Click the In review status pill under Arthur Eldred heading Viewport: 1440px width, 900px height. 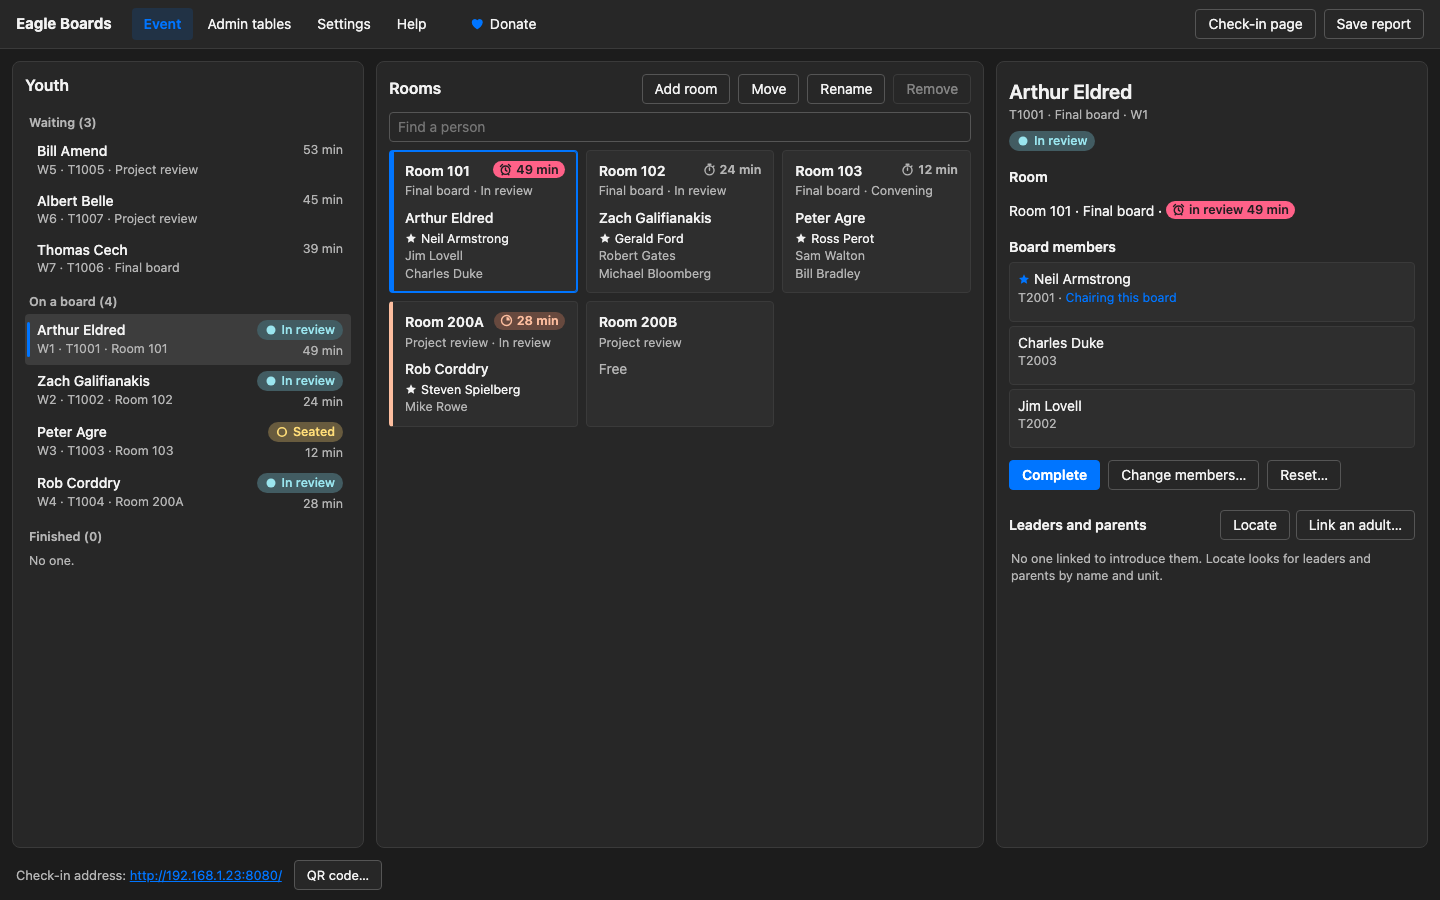coord(1052,141)
